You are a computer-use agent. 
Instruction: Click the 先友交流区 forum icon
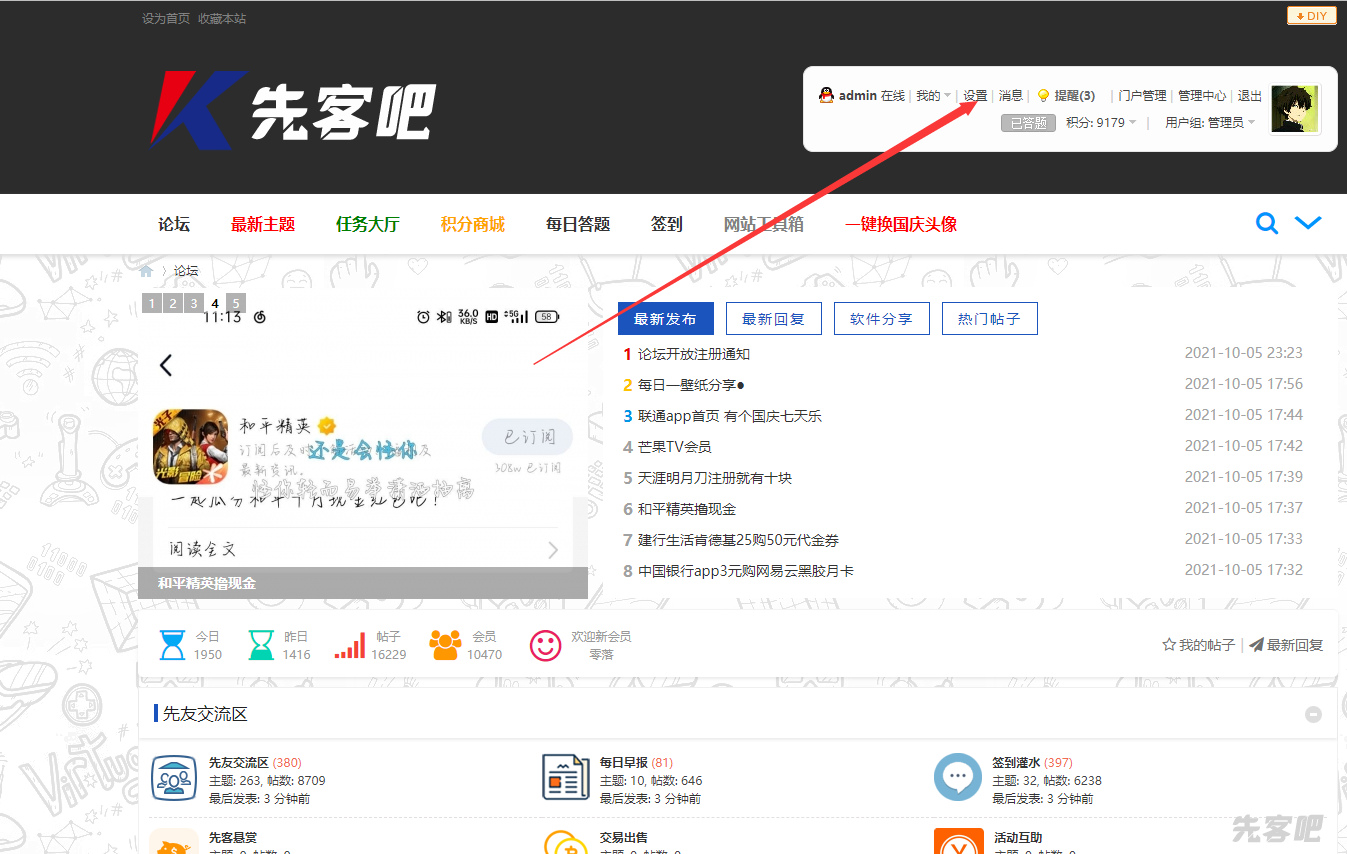pyautogui.click(x=173, y=778)
